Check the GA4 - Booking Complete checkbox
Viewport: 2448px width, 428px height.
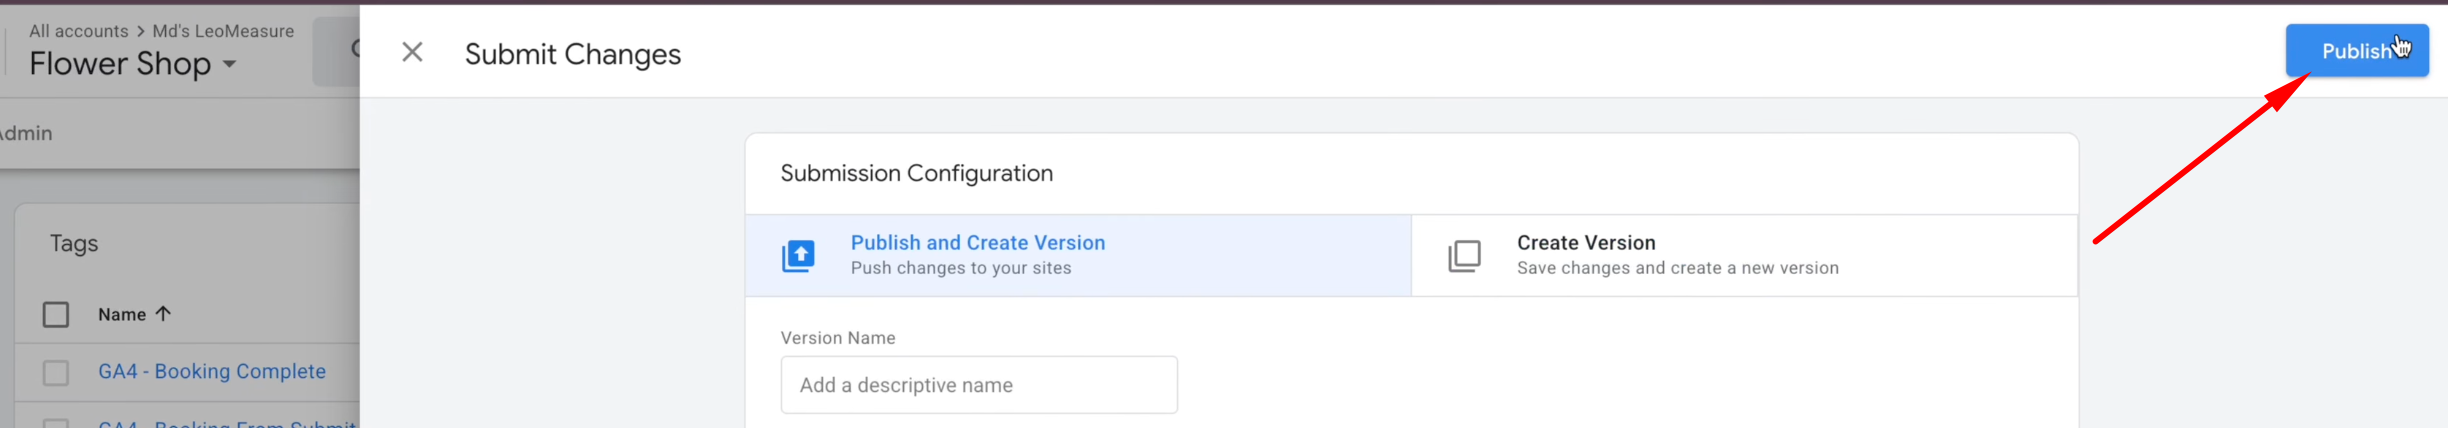coord(56,373)
